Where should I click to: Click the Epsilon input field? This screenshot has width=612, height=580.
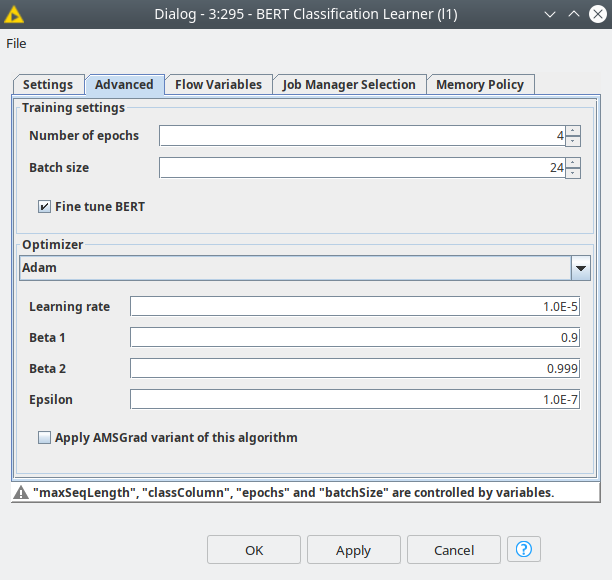coord(355,399)
